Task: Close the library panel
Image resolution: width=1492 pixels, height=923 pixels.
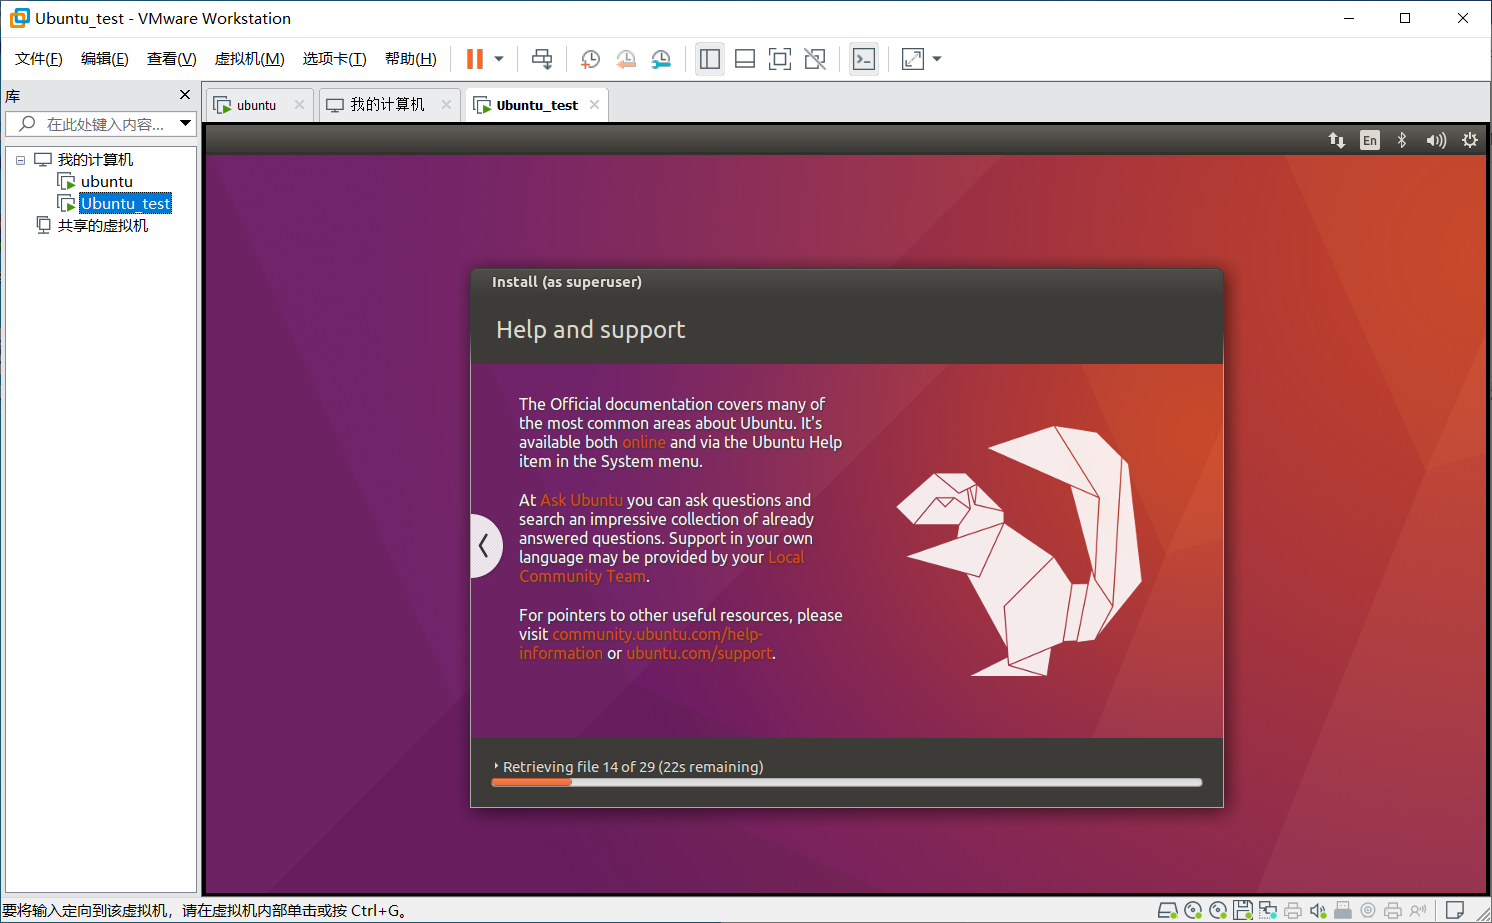Action: point(185,95)
